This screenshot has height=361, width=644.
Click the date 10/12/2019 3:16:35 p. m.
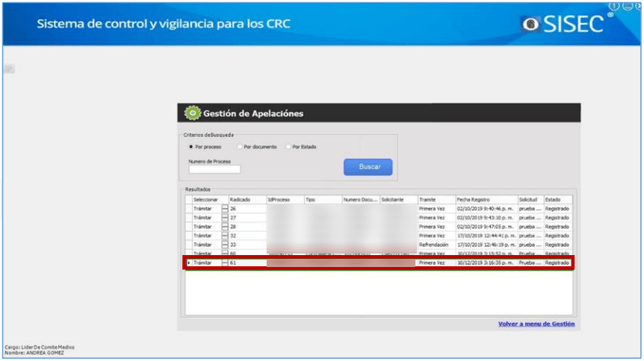485,263
